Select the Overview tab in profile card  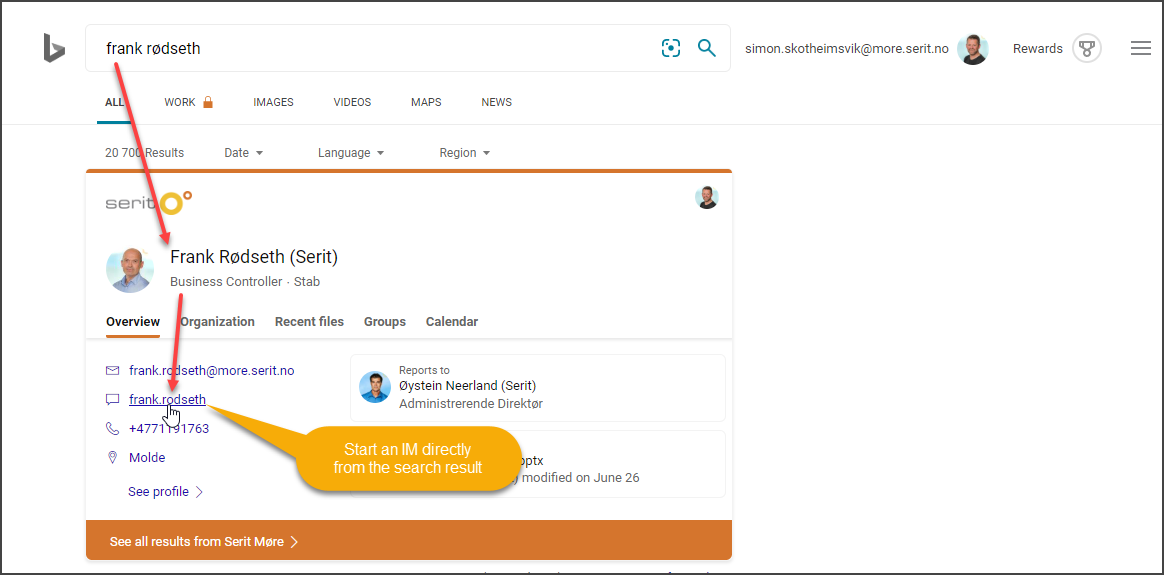pos(133,322)
